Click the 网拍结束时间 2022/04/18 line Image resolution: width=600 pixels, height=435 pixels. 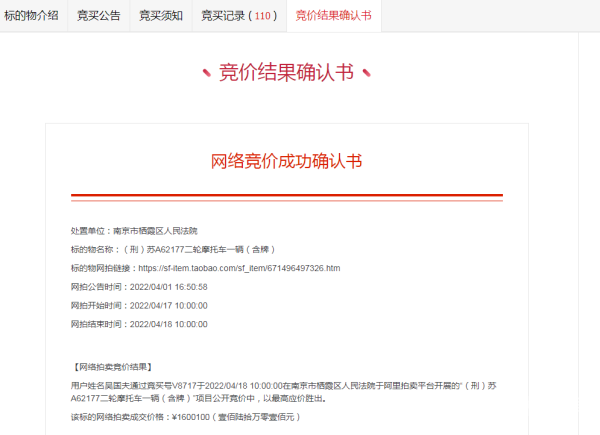tap(139, 325)
